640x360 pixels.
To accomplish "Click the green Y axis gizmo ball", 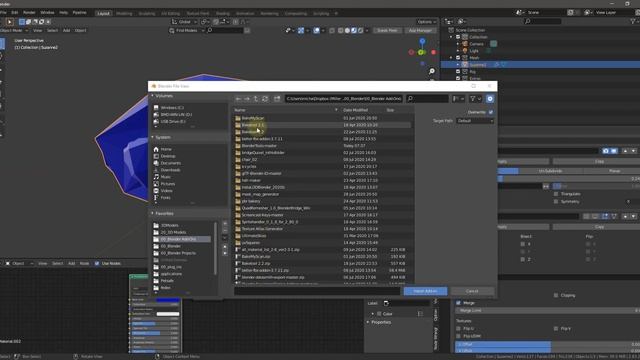I will [x=420, y=52].
